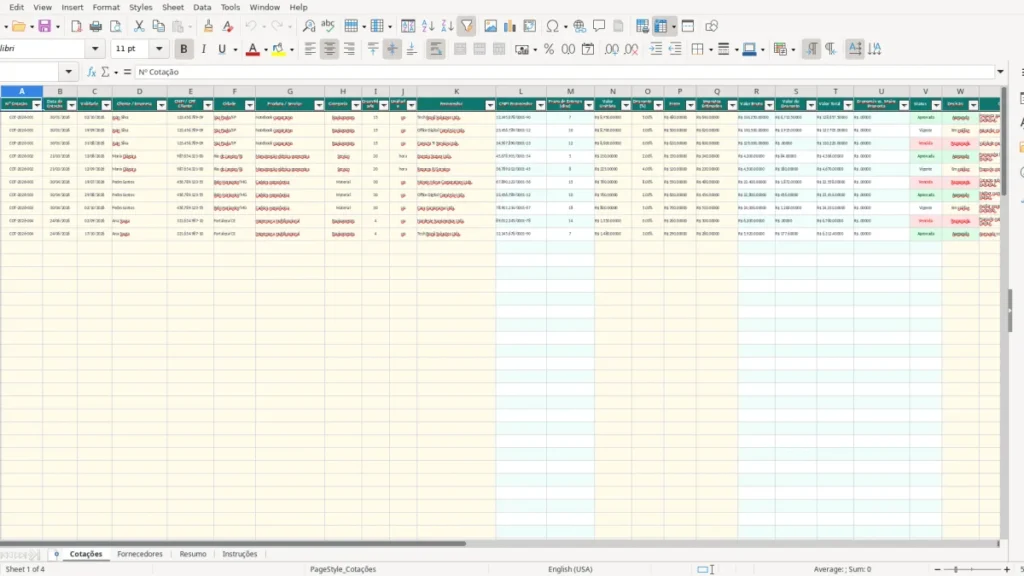Click the Print icon in toolbar

[x=95, y=26]
